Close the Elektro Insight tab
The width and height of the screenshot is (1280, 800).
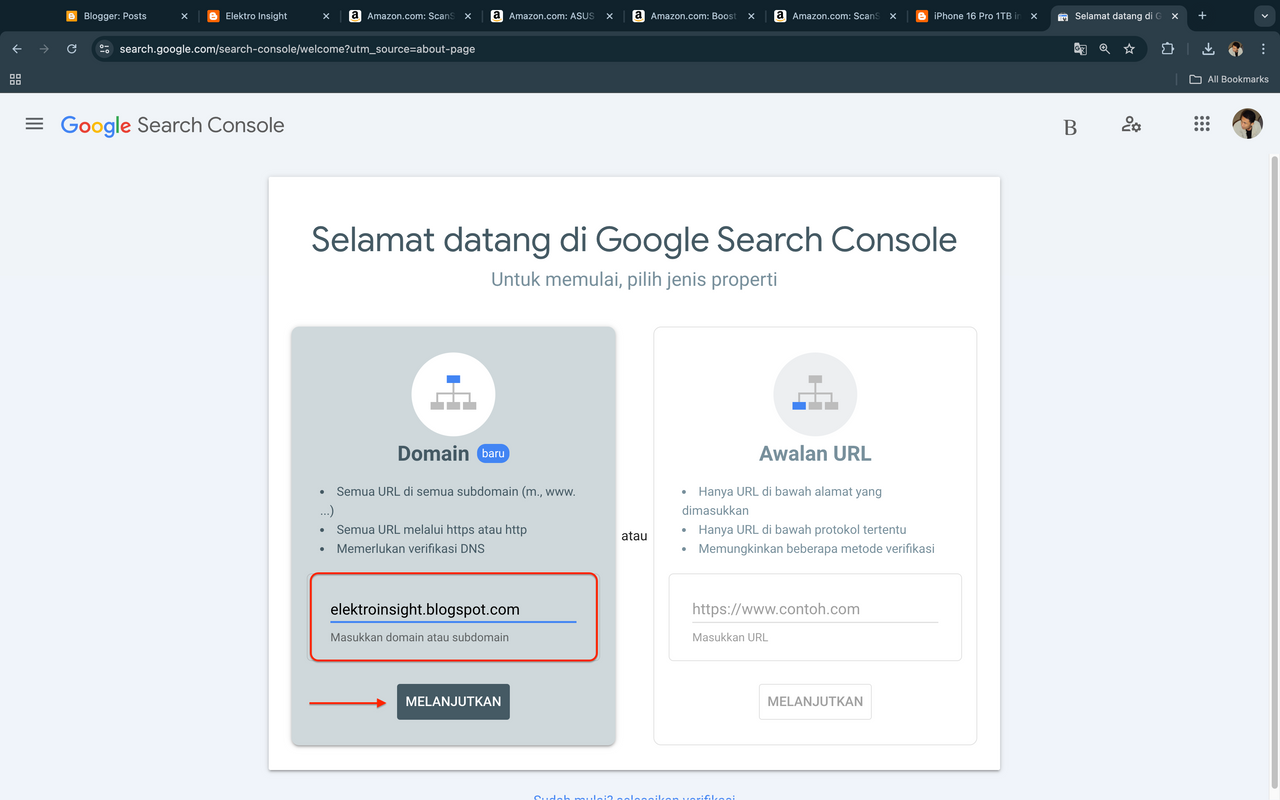326,16
